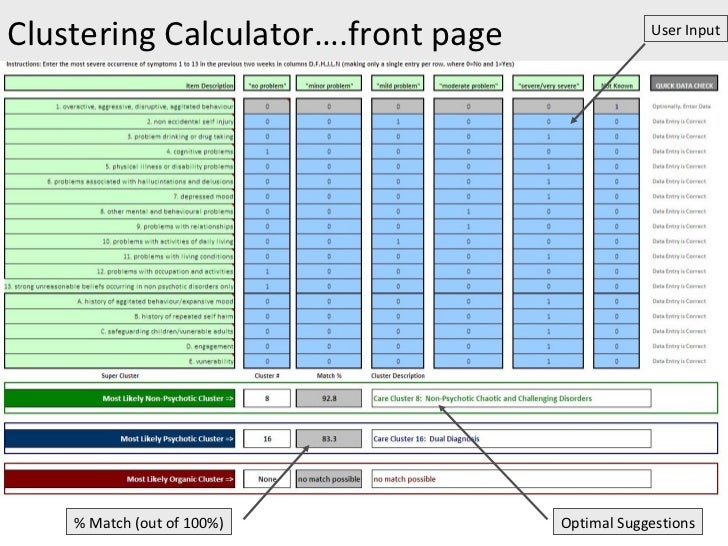Click the 'Optionally, Enter Data' status text

point(681,106)
